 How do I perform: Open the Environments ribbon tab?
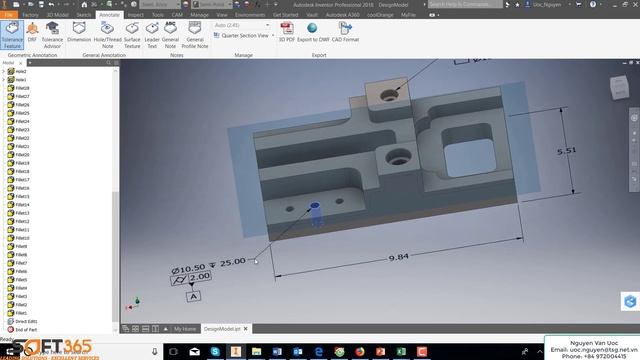pos(250,15)
